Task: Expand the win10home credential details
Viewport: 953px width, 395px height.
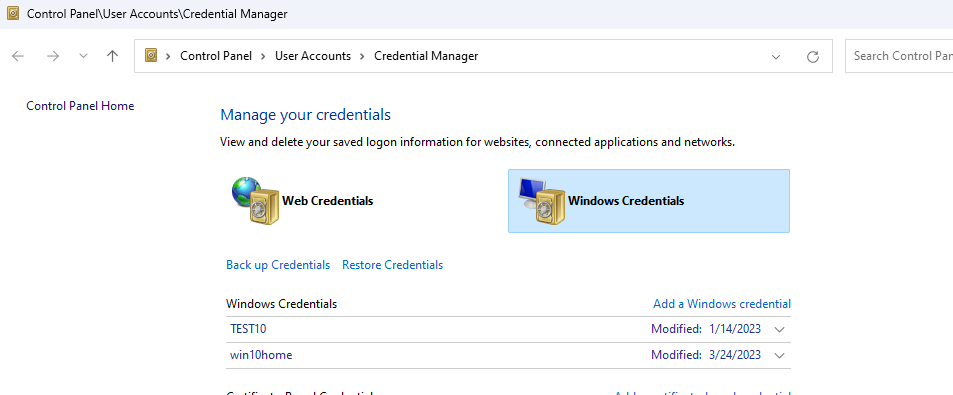Action: coord(780,355)
